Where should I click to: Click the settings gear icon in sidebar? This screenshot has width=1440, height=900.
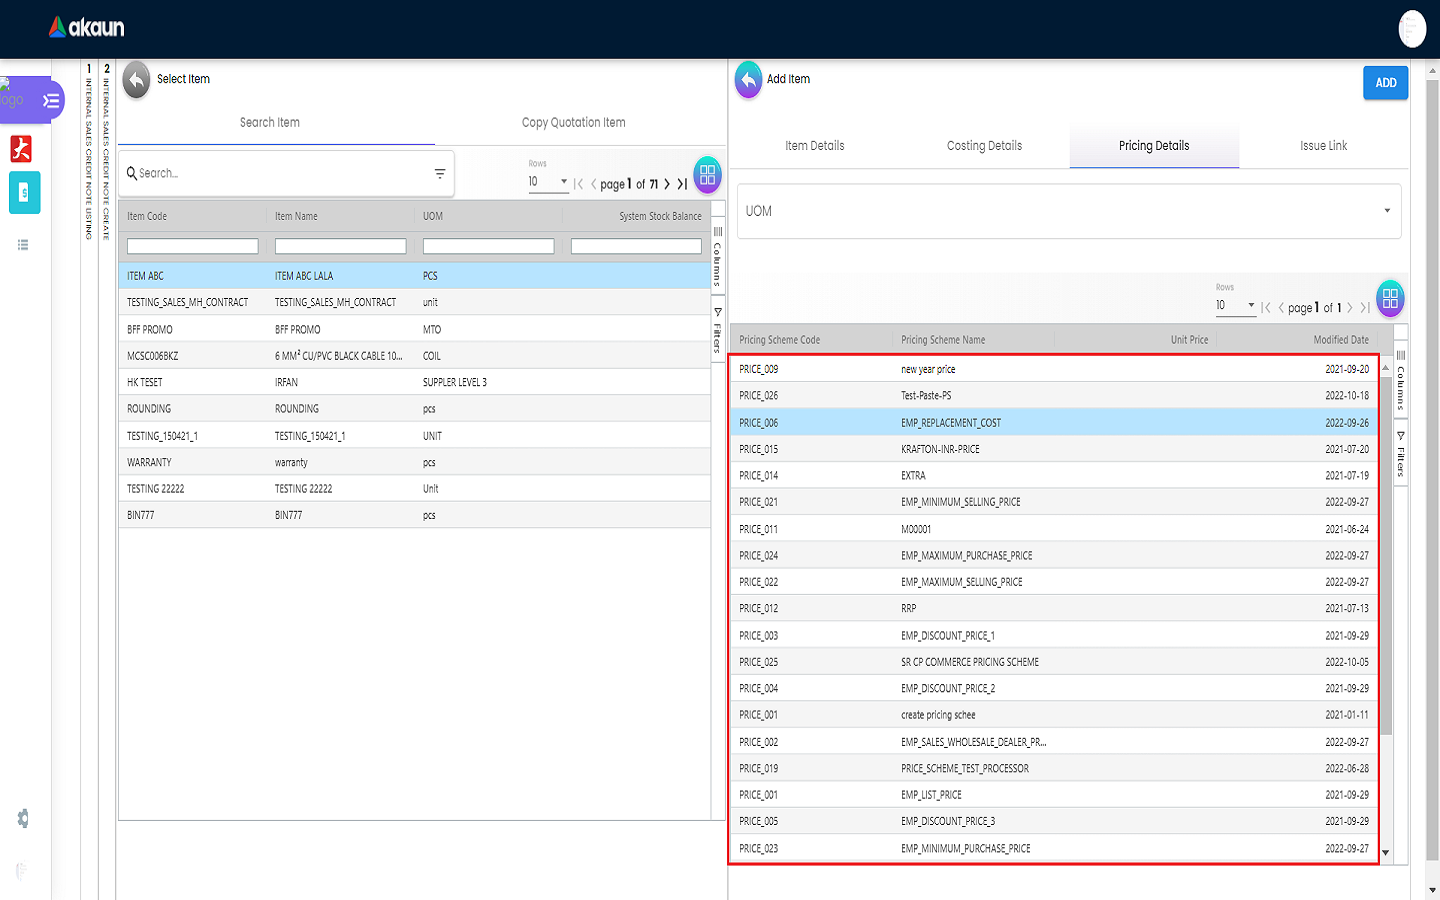click(23, 819)
